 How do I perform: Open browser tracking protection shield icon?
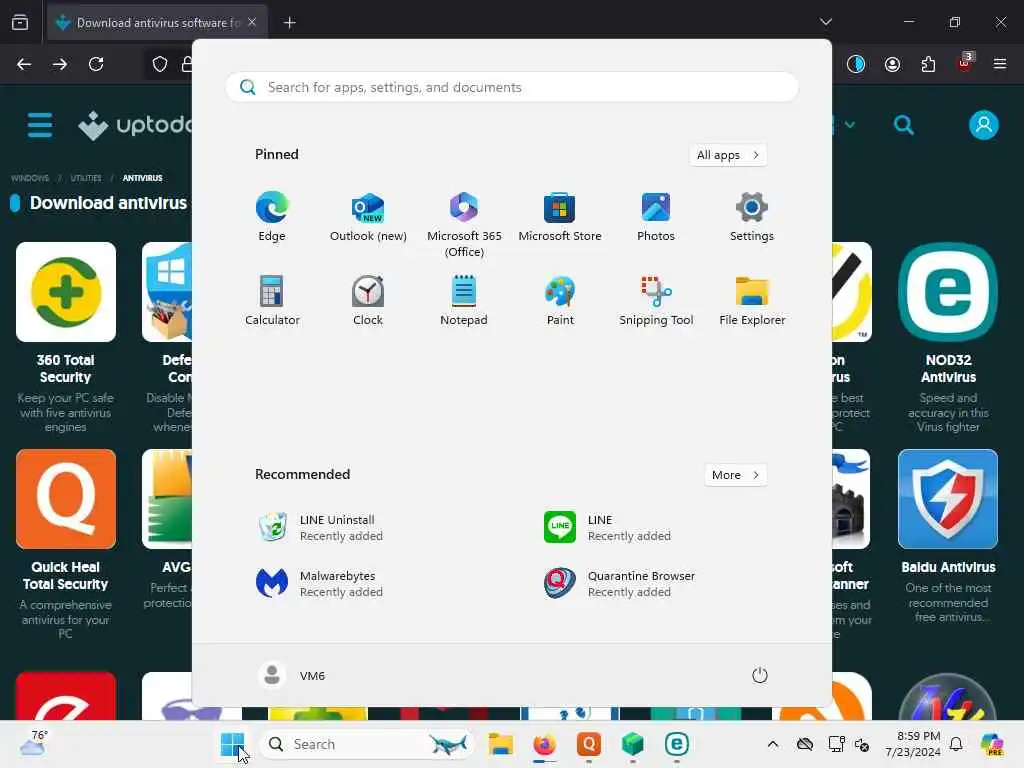tap(159, 64)
